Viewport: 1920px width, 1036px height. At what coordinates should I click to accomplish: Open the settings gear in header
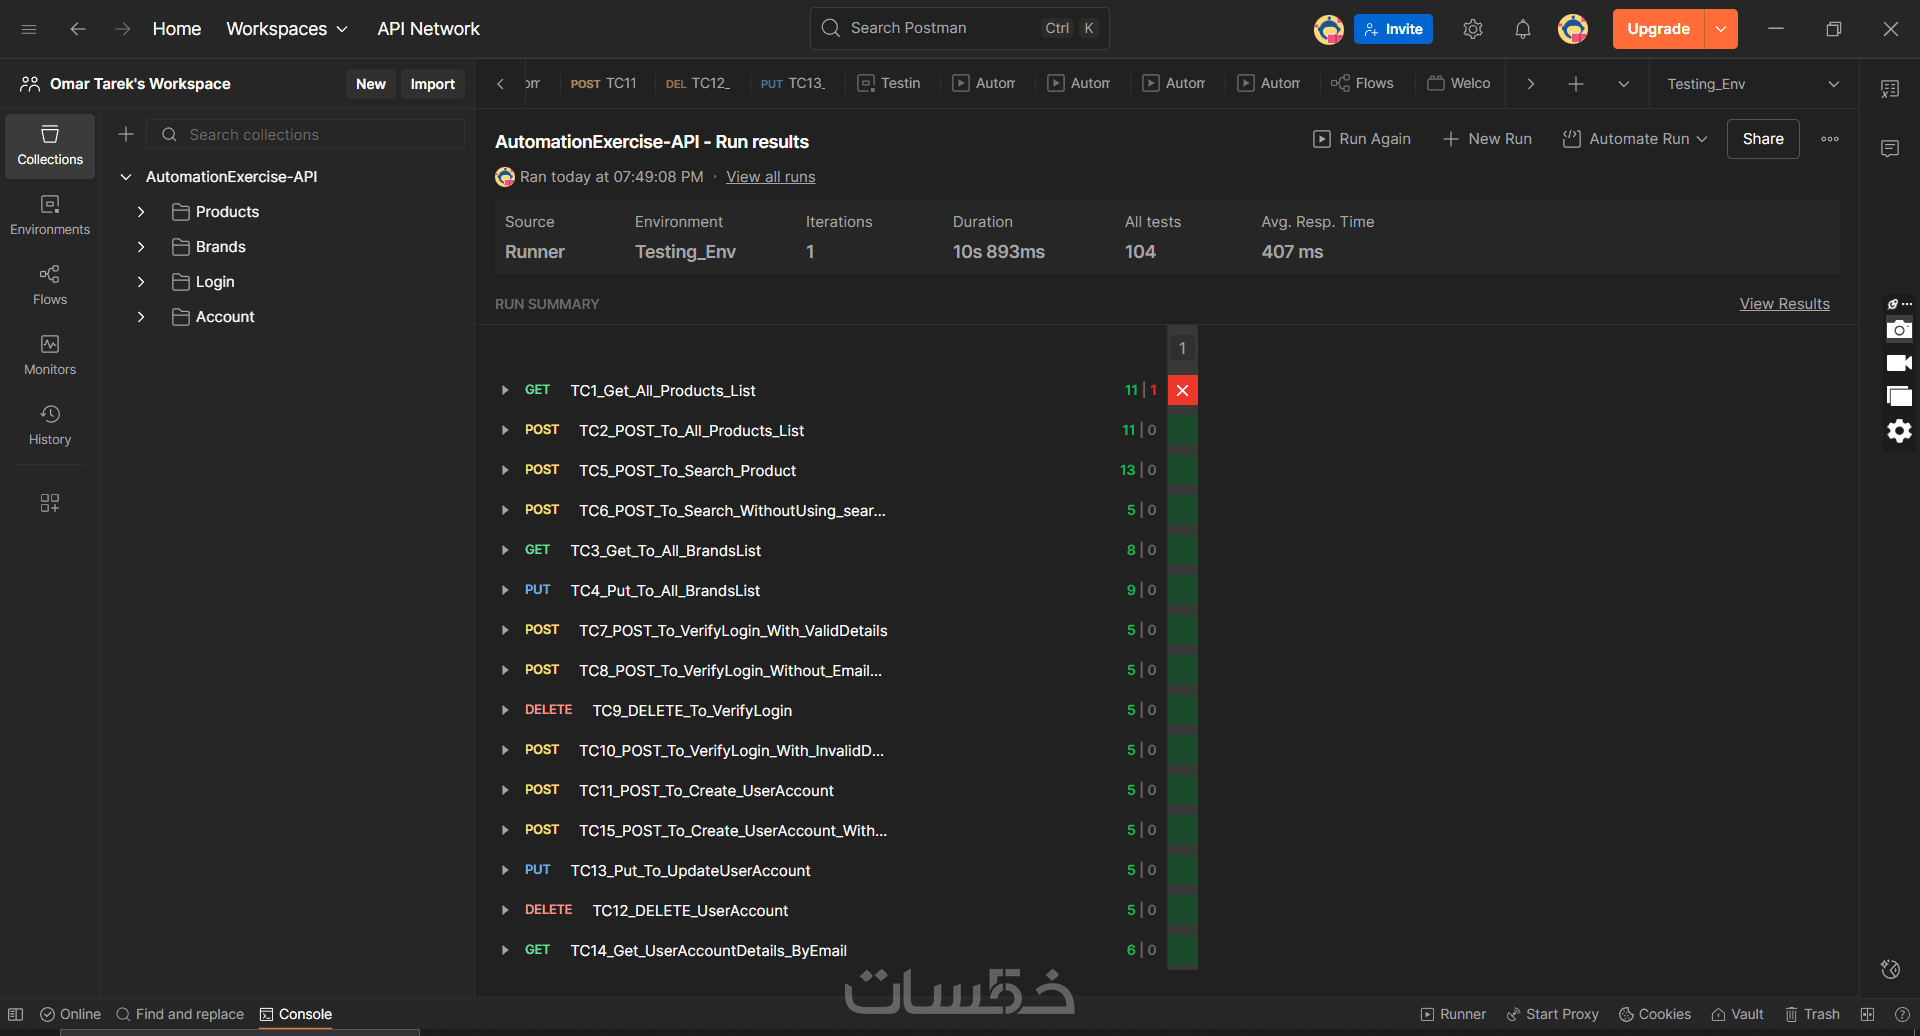click(x=1472, y=29)
